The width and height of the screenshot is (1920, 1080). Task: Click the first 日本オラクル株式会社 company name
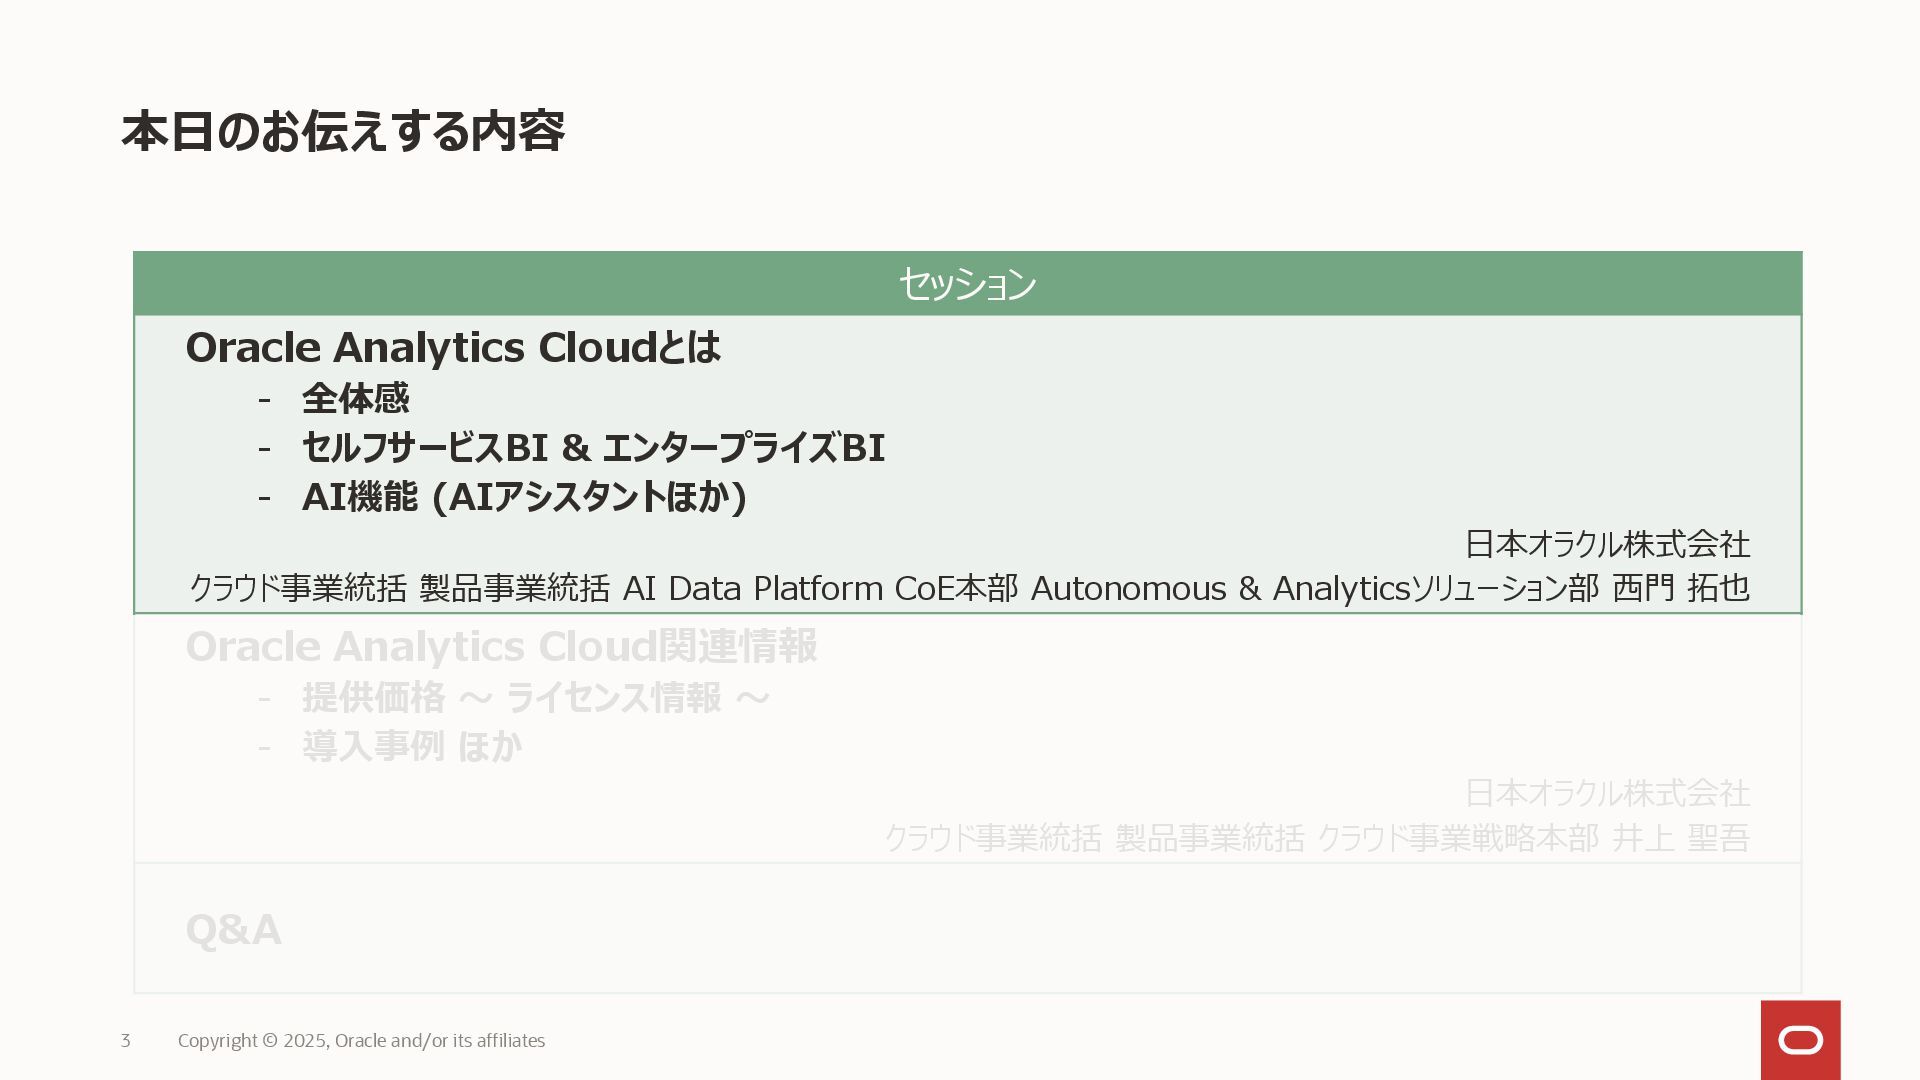[x=1607, y=544]
